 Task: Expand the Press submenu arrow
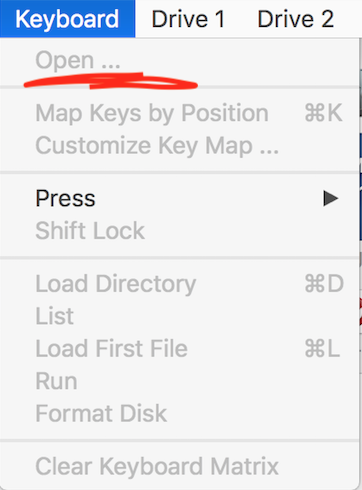331,198
